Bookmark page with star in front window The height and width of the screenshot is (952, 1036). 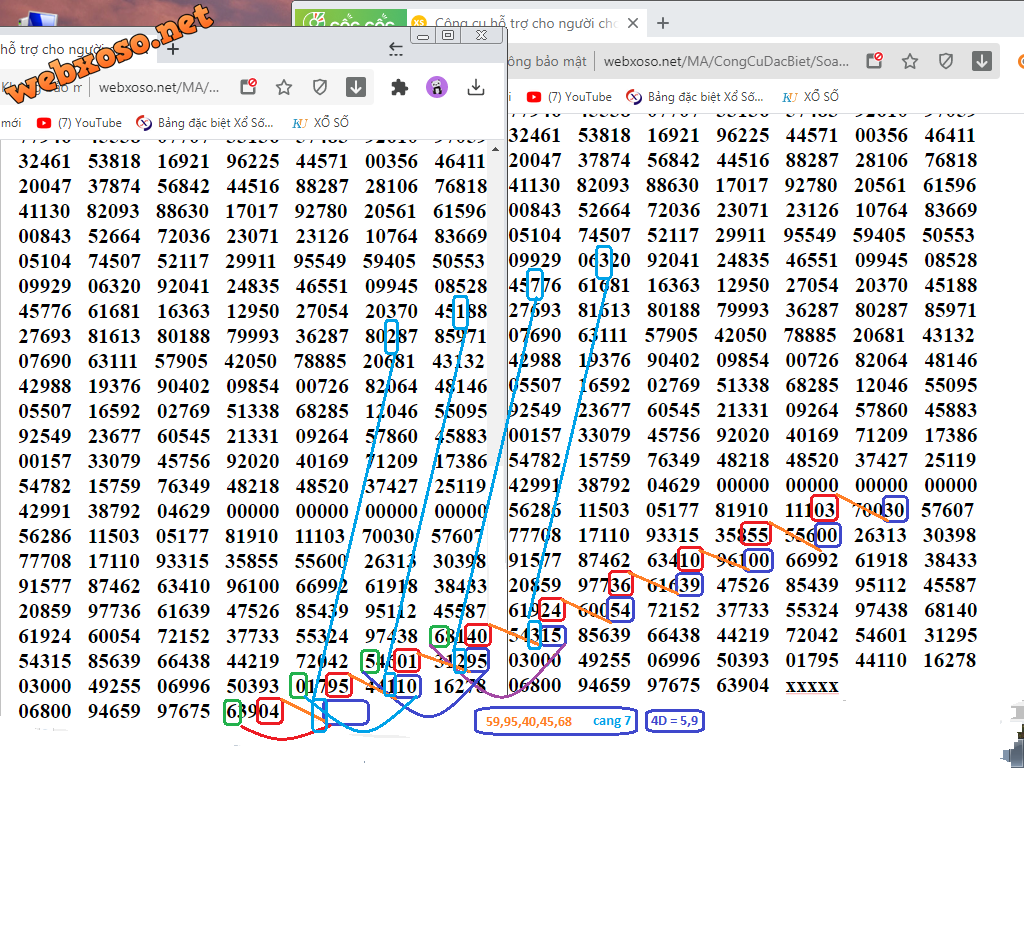tap(284, 88)
